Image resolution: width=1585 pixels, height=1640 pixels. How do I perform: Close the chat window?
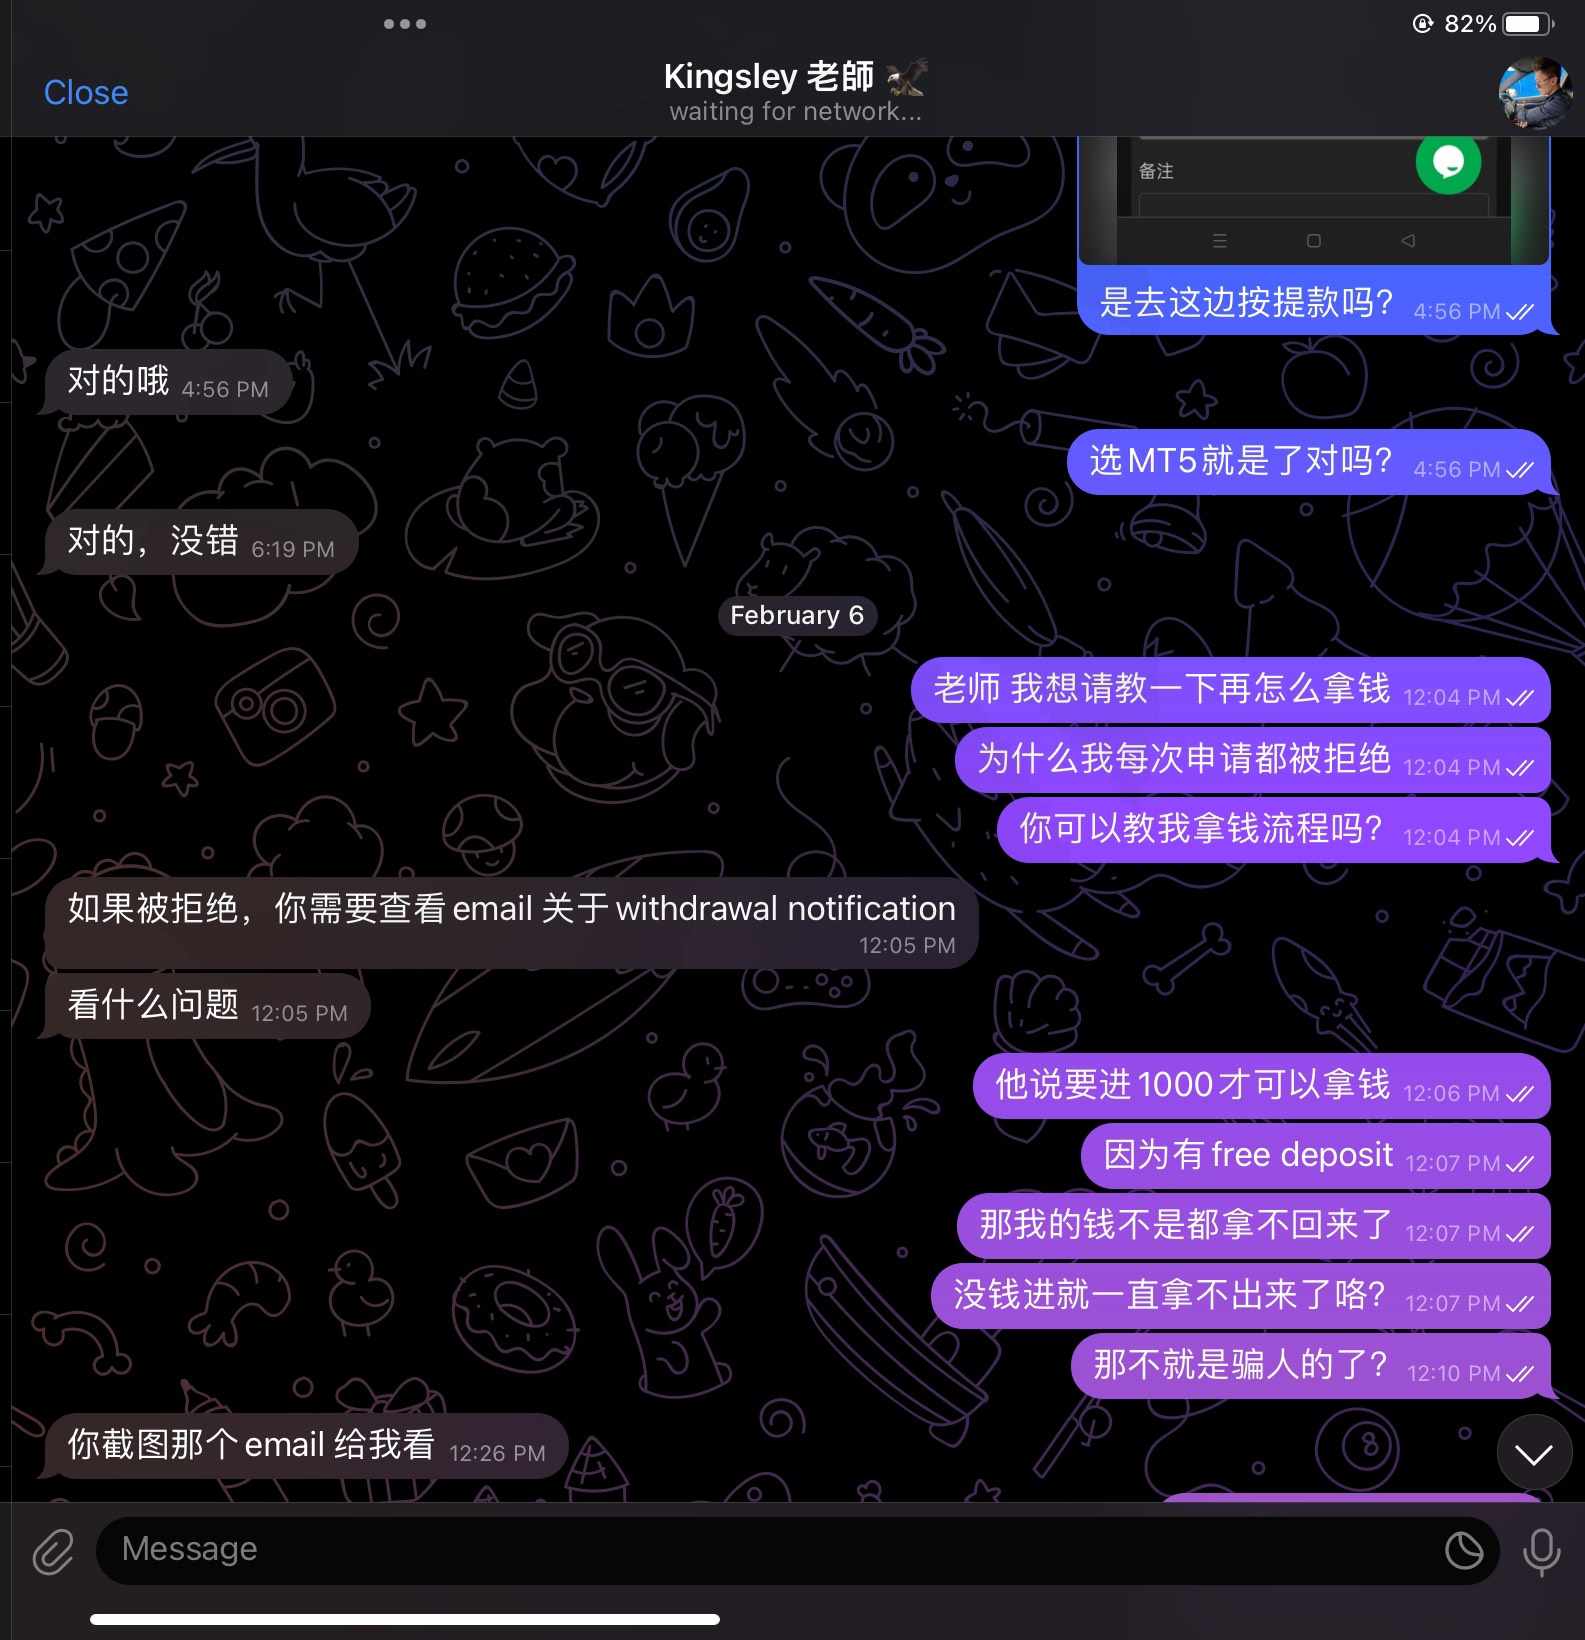[x=86, y=93]
